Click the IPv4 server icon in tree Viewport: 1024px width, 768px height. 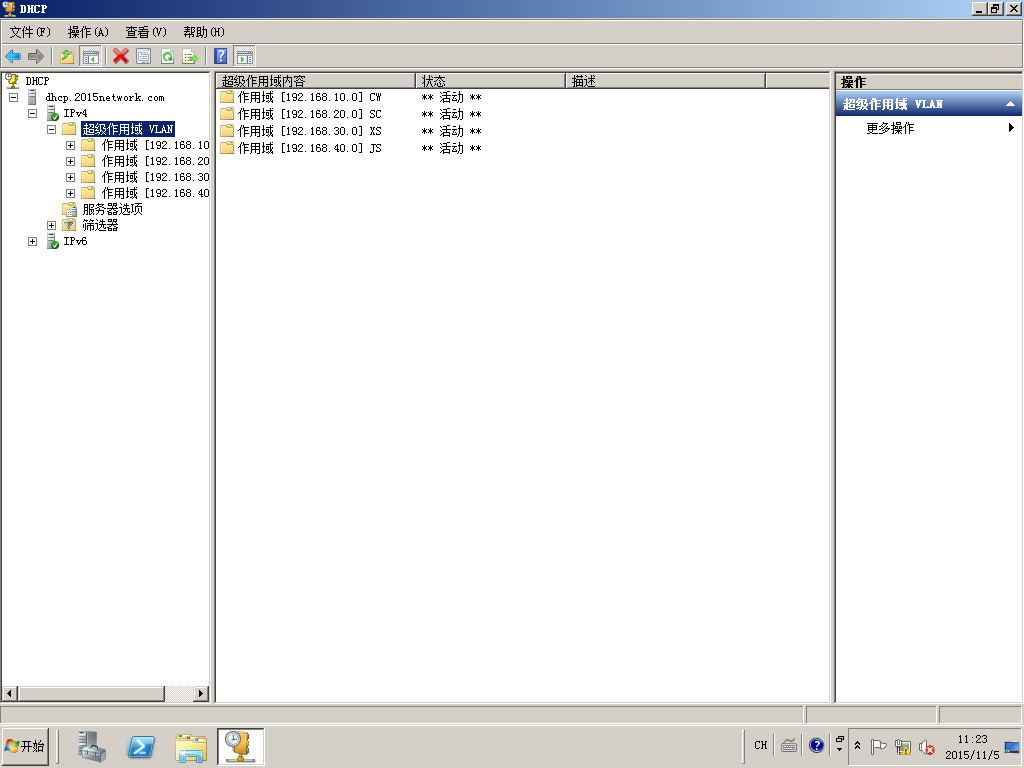tap(53, 114)
